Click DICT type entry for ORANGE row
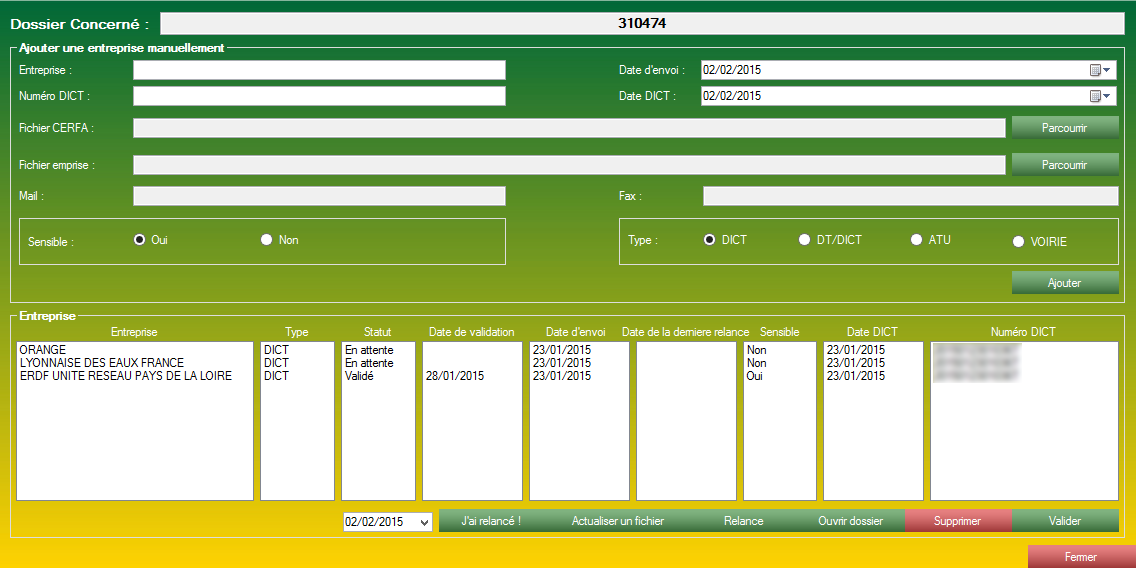 pos(276,350)
